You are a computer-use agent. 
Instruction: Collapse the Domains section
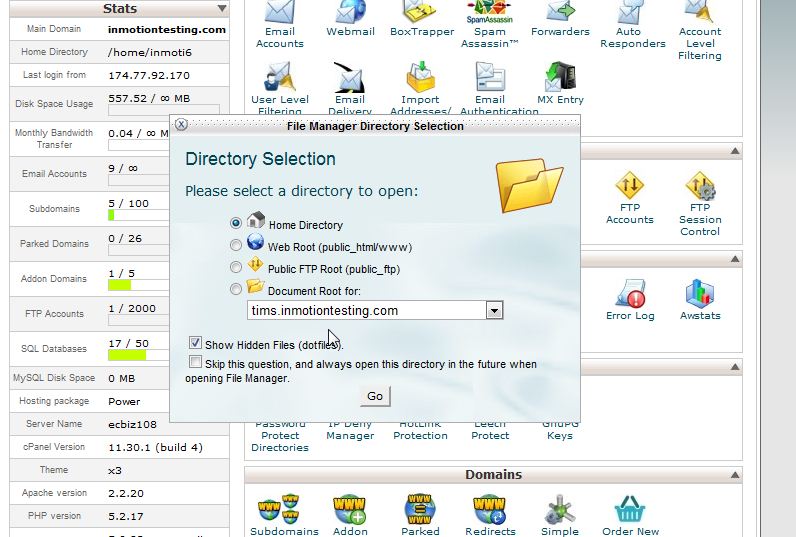[735, 476]
